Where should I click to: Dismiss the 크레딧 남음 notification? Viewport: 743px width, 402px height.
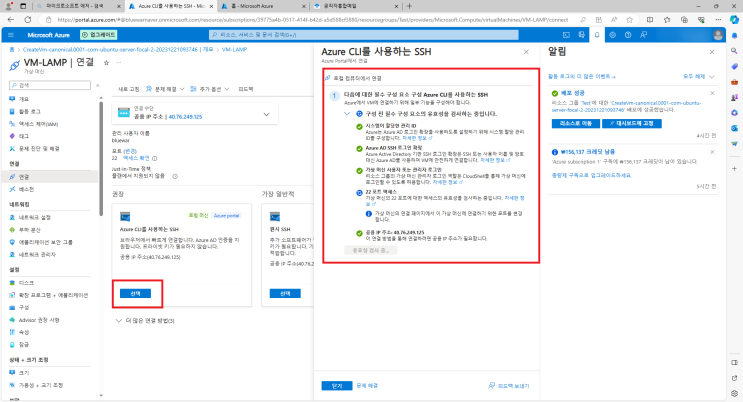coord(712,152)
